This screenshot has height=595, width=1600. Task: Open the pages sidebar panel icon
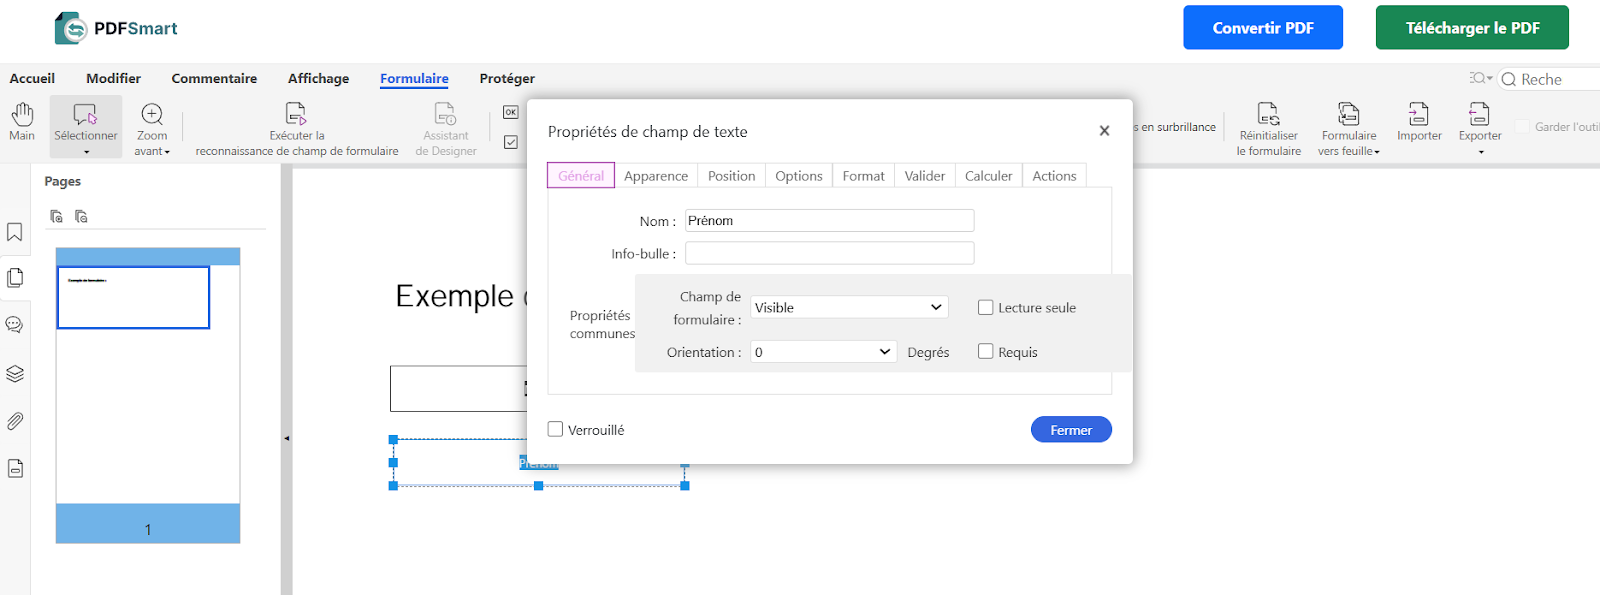point(15,278)
